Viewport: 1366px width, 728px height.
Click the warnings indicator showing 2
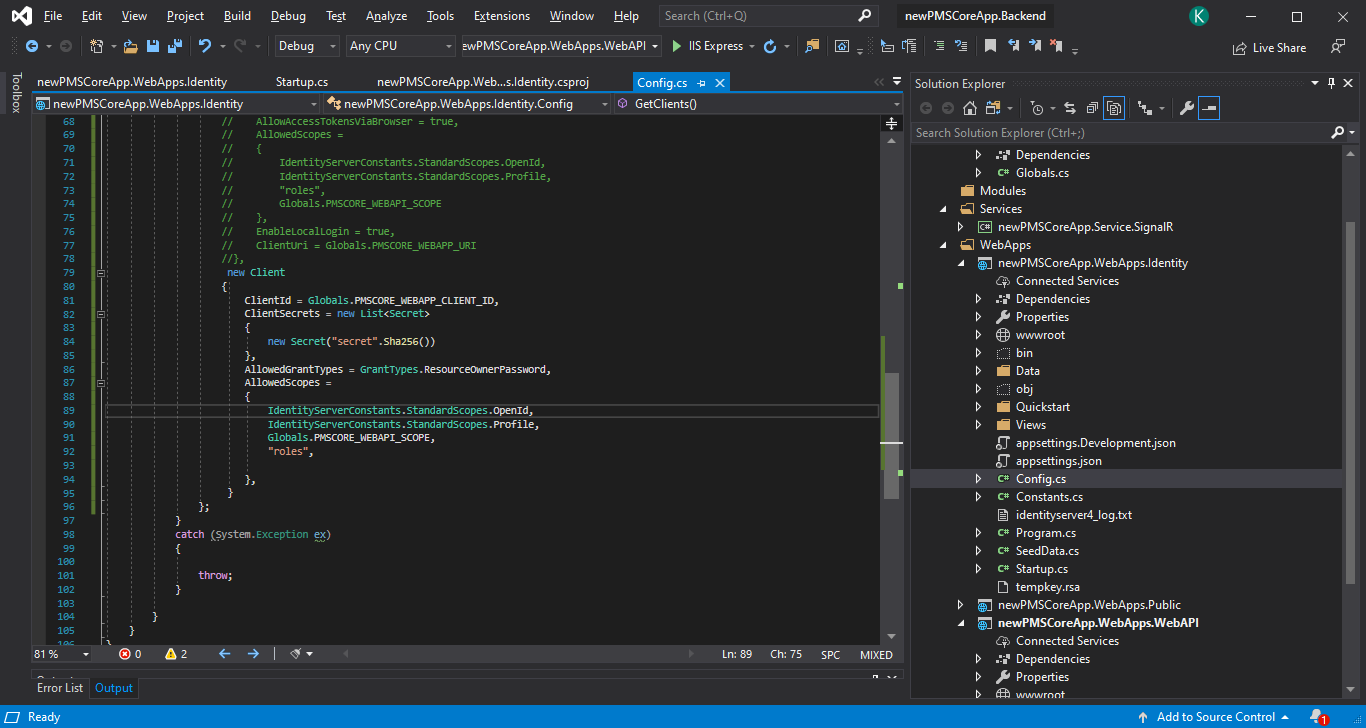pyautogui.click(x=176, y=654)
